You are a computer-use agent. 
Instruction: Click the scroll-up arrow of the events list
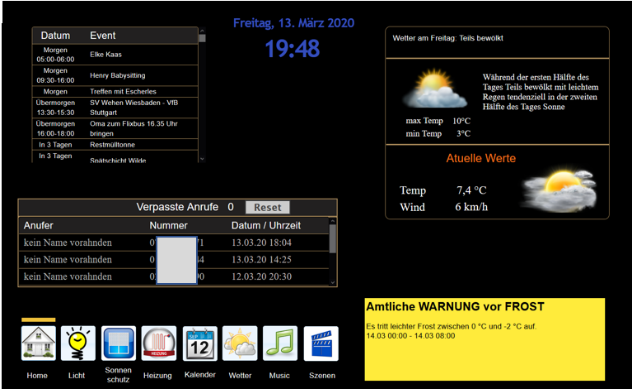pos(202,31)
